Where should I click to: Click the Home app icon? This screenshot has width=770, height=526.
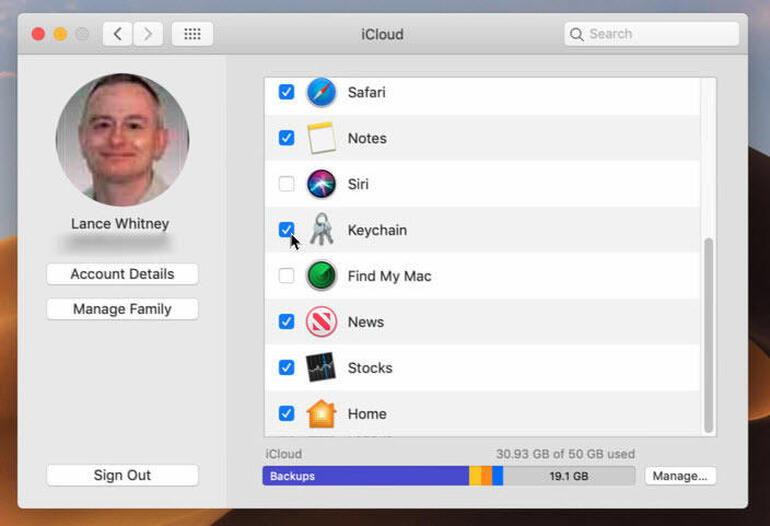pyautogui.click(x=321, y=414)
